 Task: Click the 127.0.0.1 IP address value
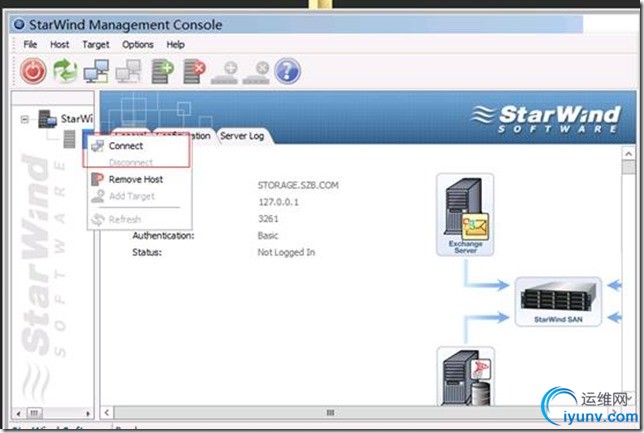pos(278,202)
